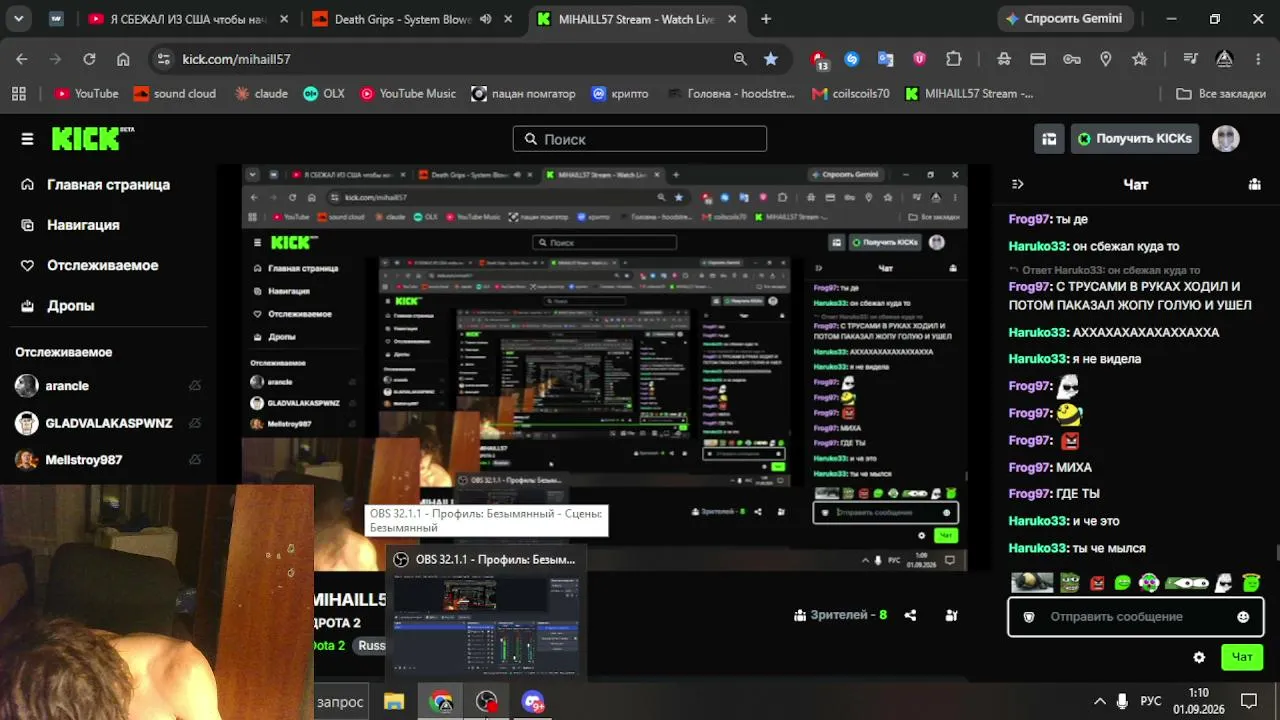The image size is (1280, 720).
Task: Unfollow arancle via the icon in its row
Action: tap(195, 386)
